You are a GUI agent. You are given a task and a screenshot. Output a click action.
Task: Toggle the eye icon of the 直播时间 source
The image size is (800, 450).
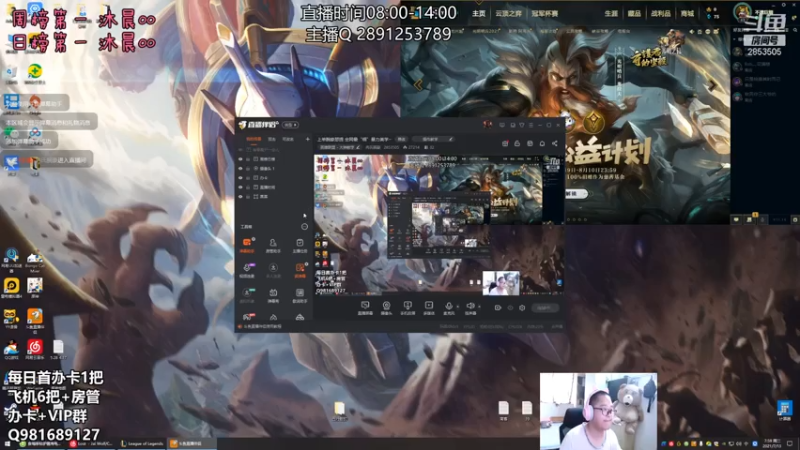tap(241, 187)
